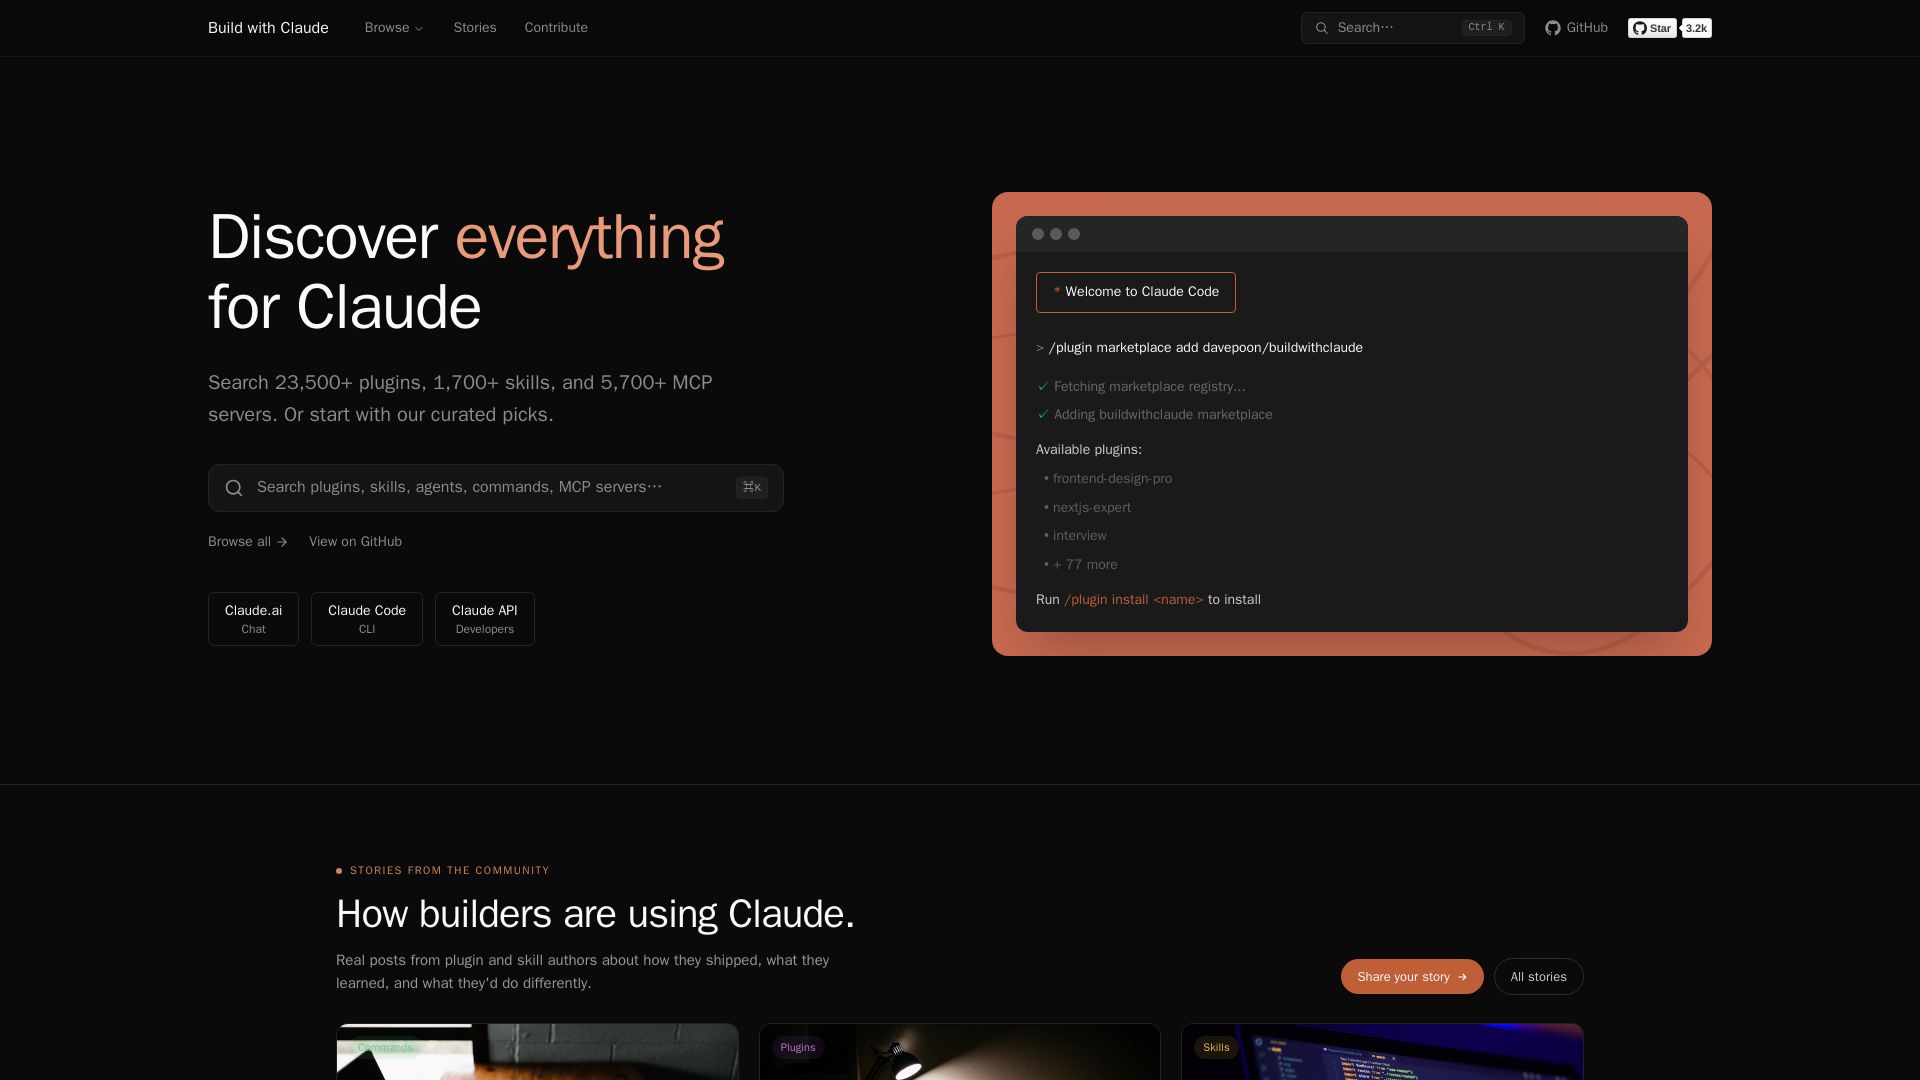Click the Discover everything for Claude heading
Viewport: 1920px width, 1080px height.
(x=466, y=272)
